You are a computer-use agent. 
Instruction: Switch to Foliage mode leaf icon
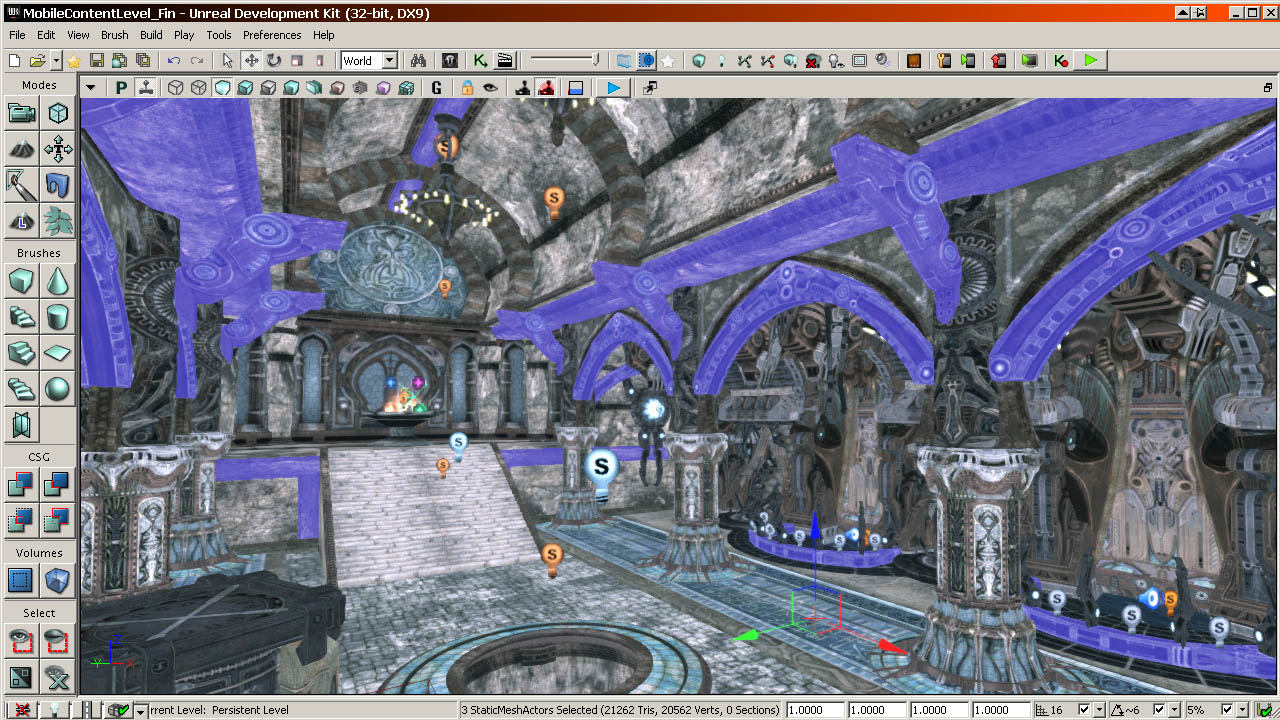tap(58, 221)
